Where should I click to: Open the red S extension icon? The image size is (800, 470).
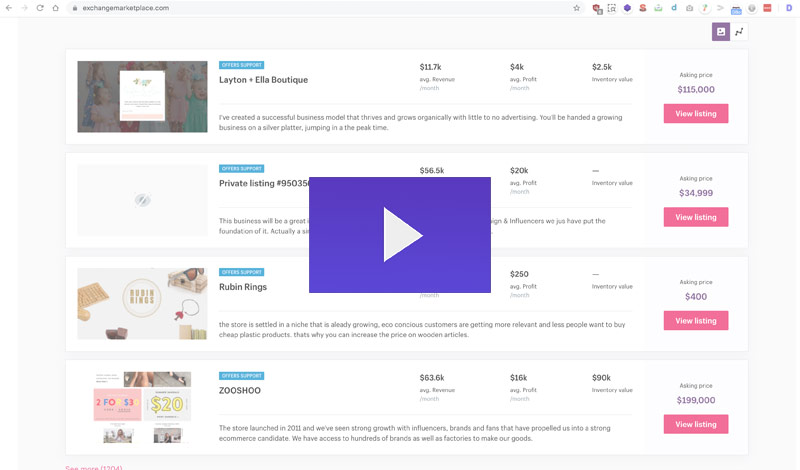pos(643,8)
